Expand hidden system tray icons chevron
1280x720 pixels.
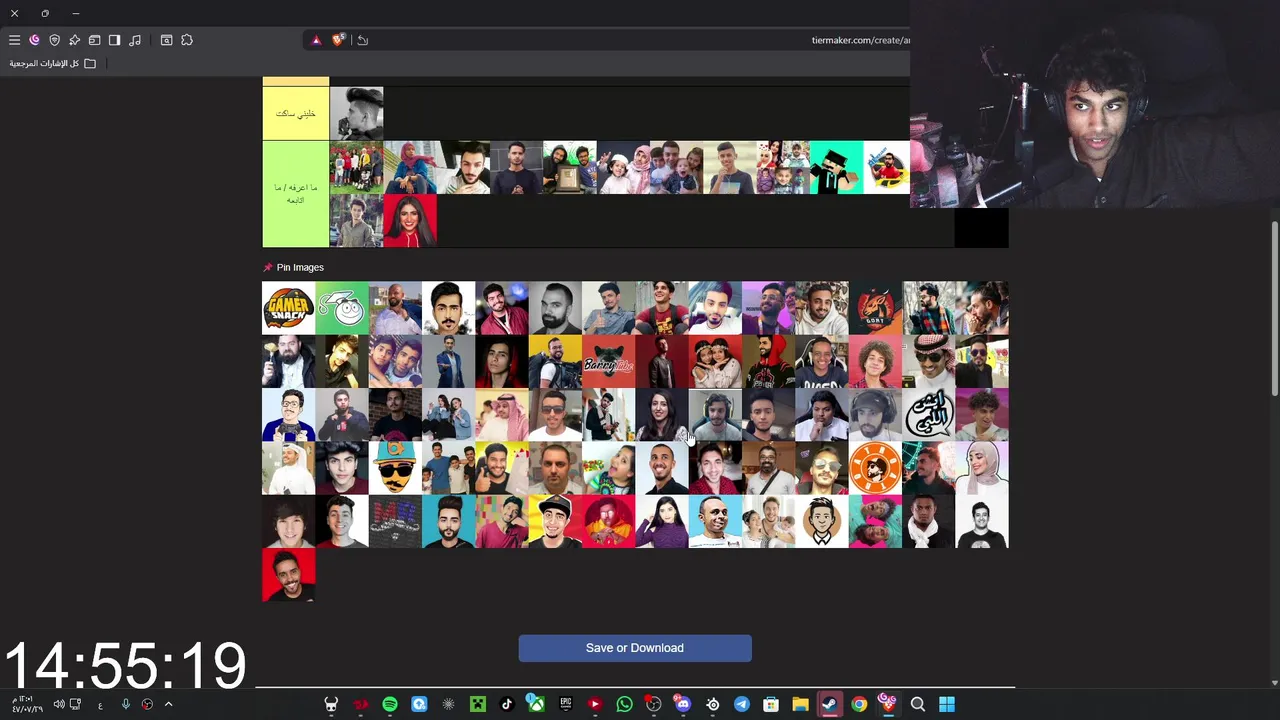pos(168,704)
